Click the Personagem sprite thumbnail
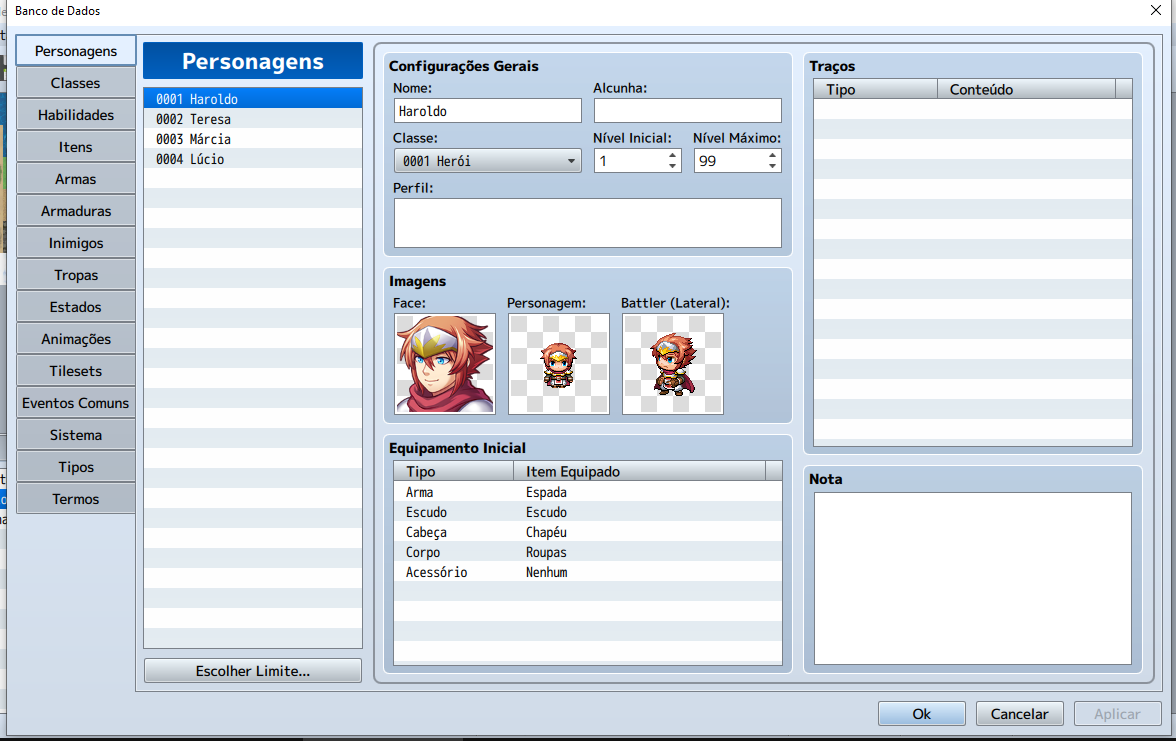Image resolution: width=1176 pixels, height=741 pixels. (x=558, y=363)
